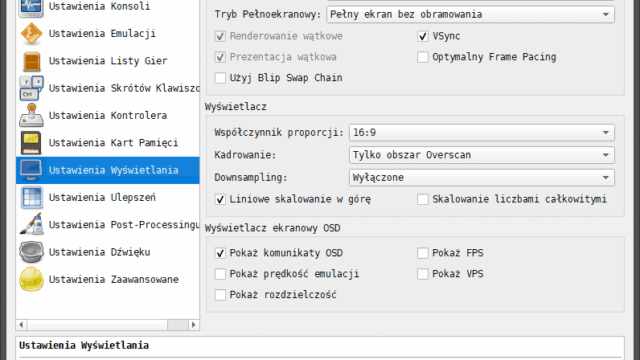Click sidebar scroll right arrow
Viewport: 640px width, 360px height.
point(193,325)
